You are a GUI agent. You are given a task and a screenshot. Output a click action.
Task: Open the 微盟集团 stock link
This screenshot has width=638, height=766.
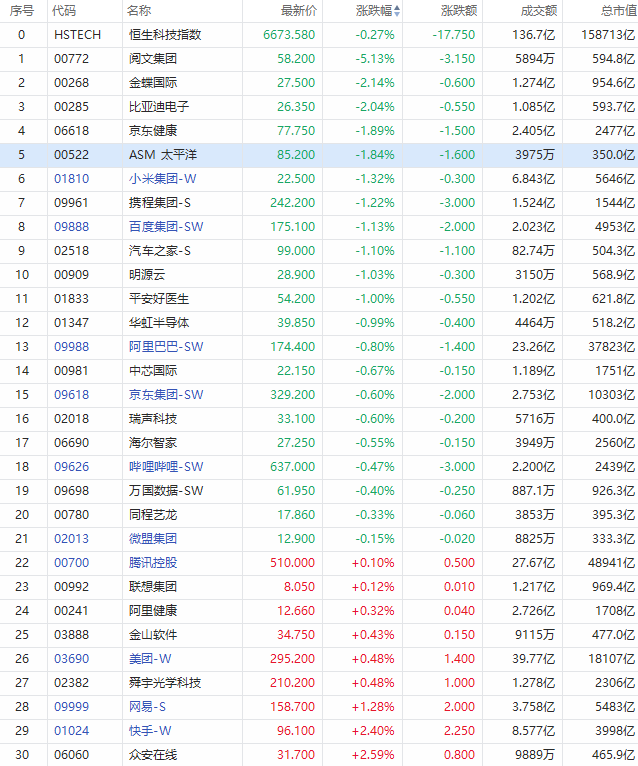153,539
